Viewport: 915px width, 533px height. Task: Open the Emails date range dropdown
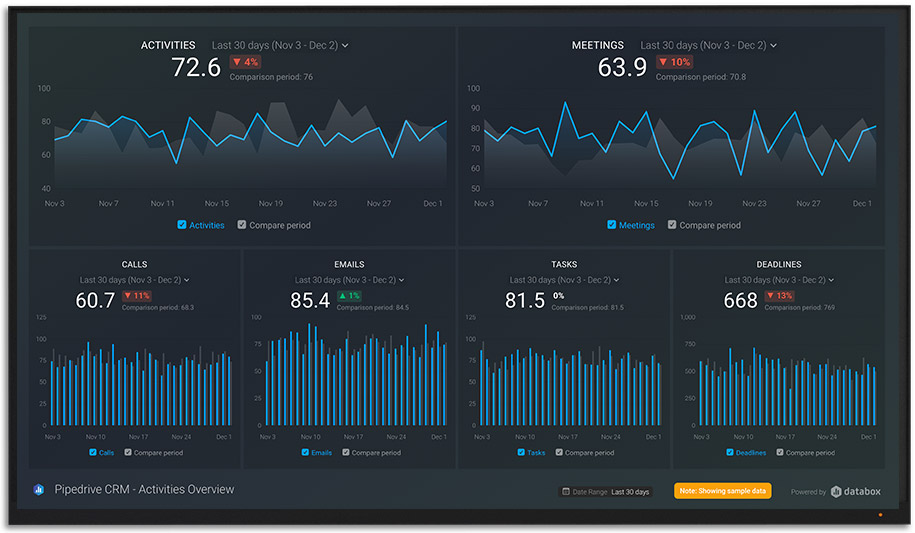349,280
